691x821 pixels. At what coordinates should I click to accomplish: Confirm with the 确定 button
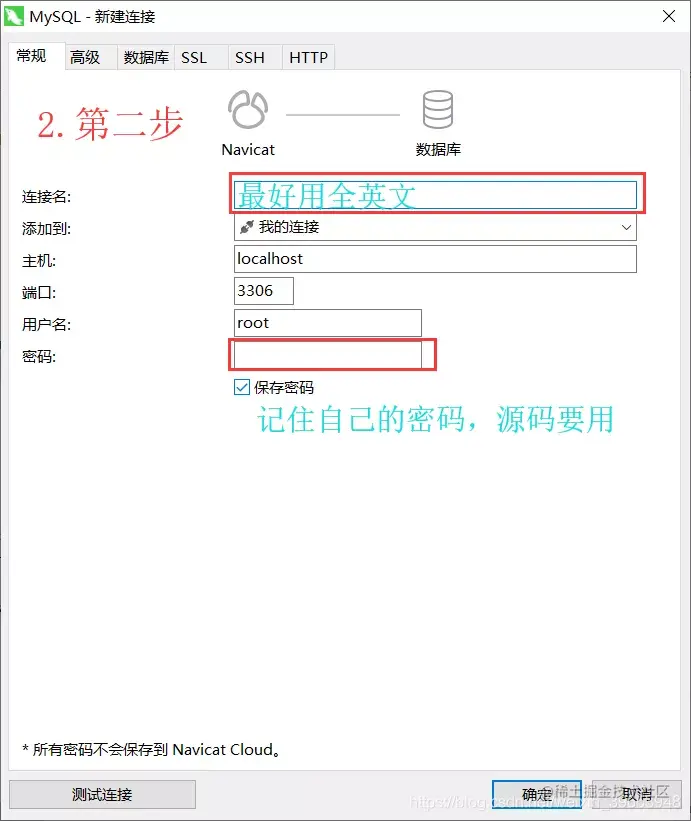point(537,794)
